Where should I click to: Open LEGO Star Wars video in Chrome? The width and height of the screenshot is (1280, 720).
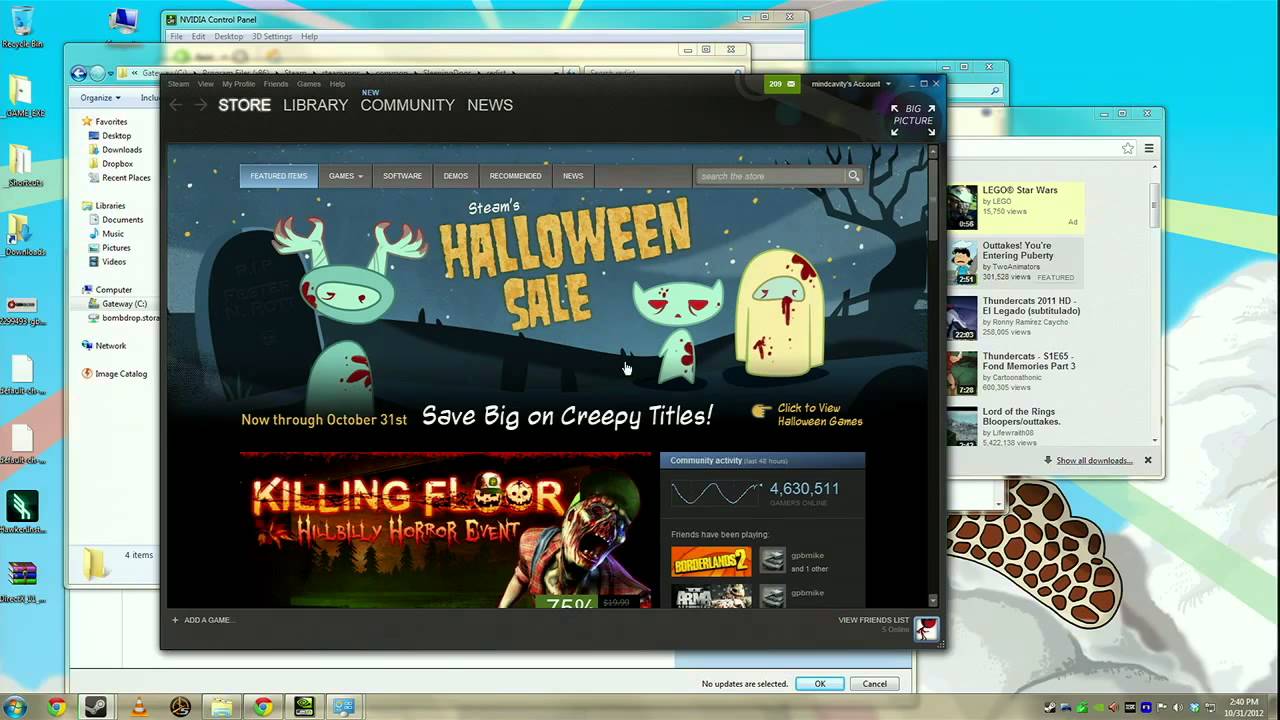pos(1020,190)
